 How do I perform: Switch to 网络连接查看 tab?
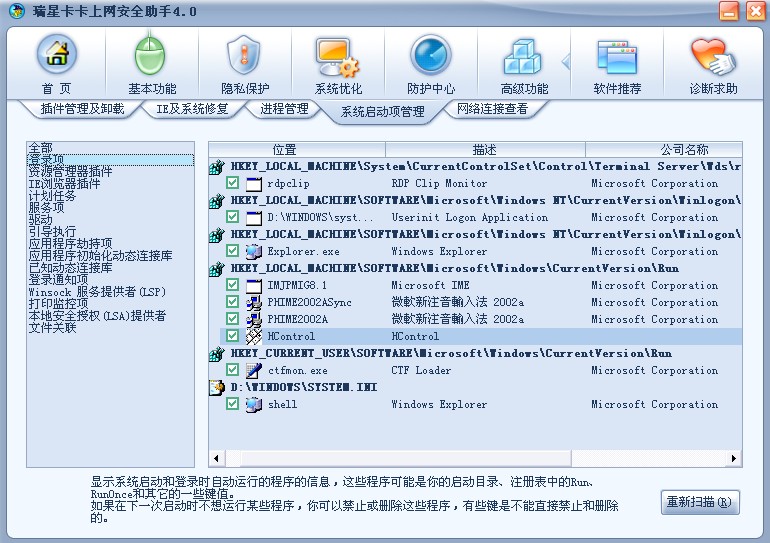click(x=492, y=109)
